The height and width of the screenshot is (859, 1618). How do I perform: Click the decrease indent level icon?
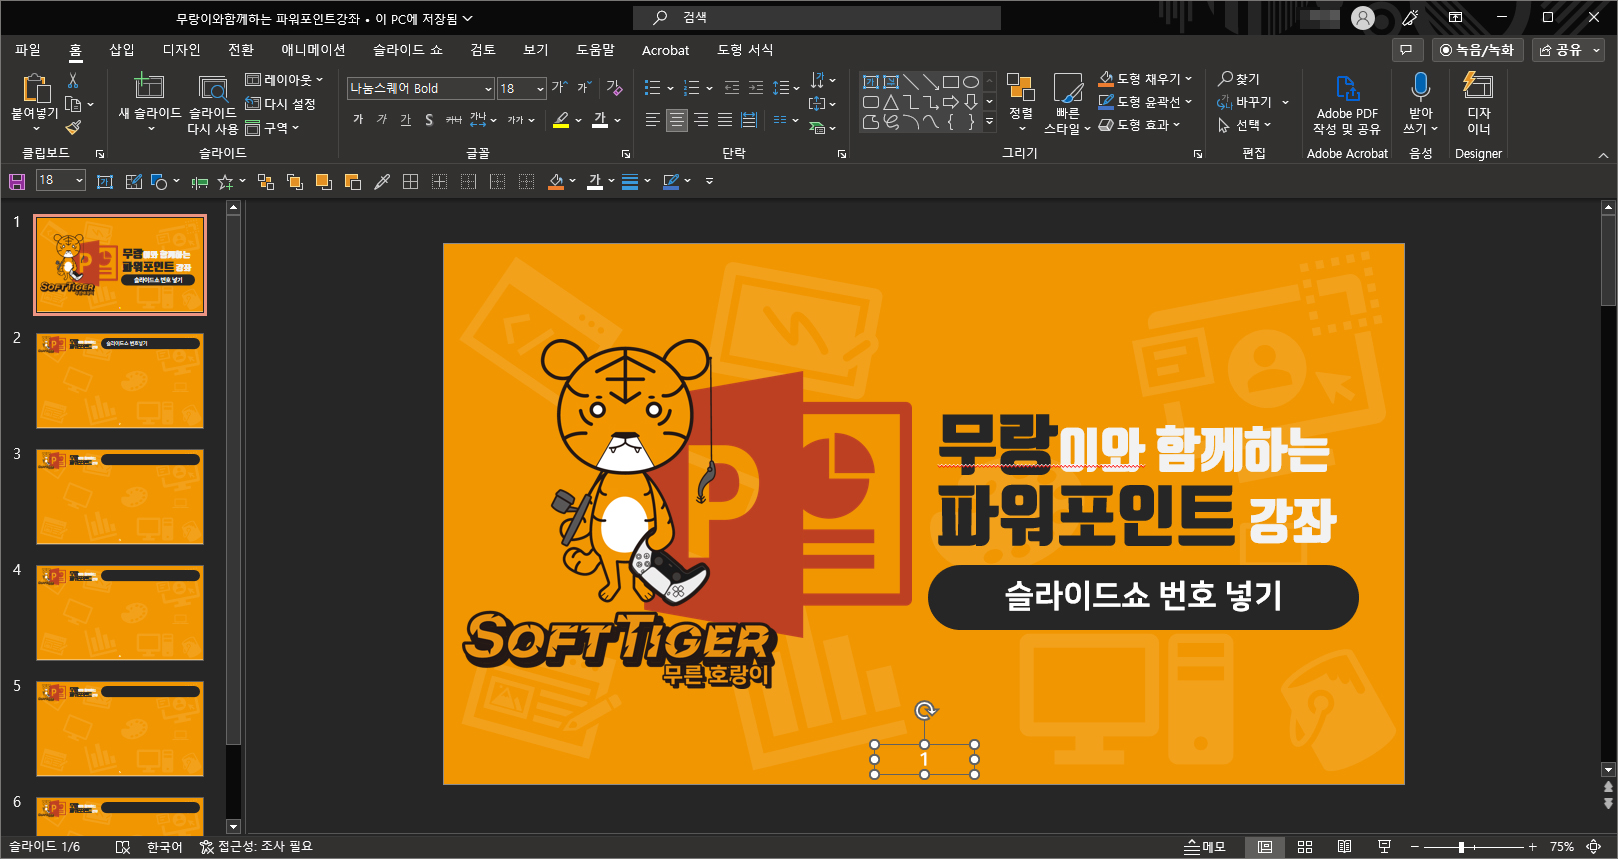(732, 88)
